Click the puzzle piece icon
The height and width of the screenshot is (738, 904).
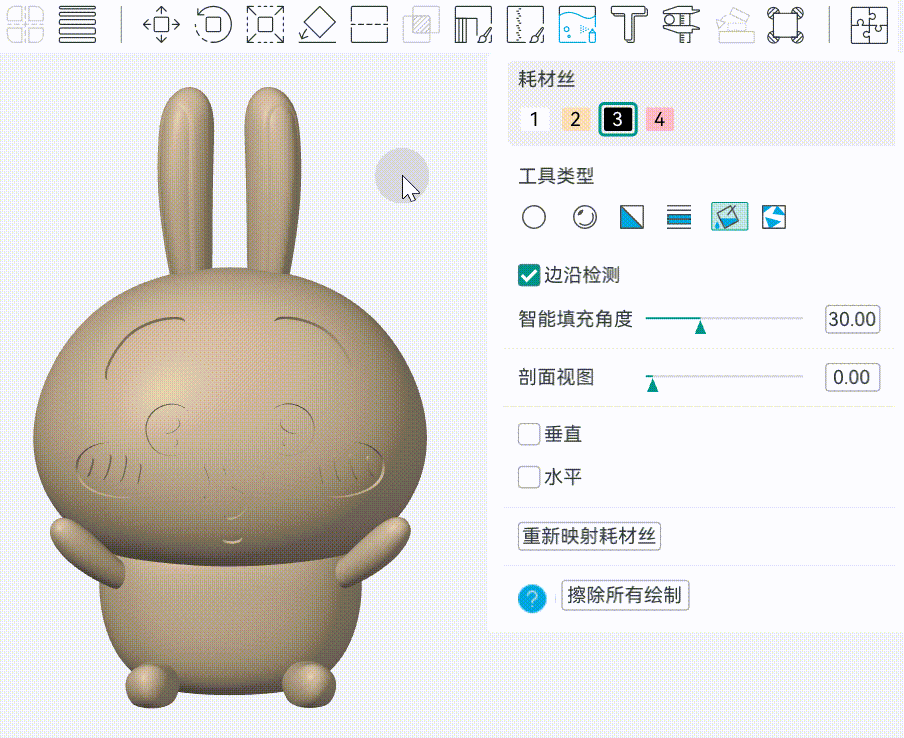pos(869,24)
